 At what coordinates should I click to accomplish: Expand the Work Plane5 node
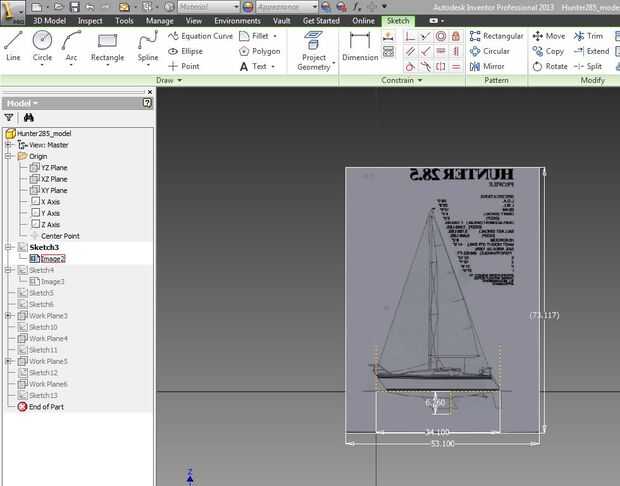point(8,361)
